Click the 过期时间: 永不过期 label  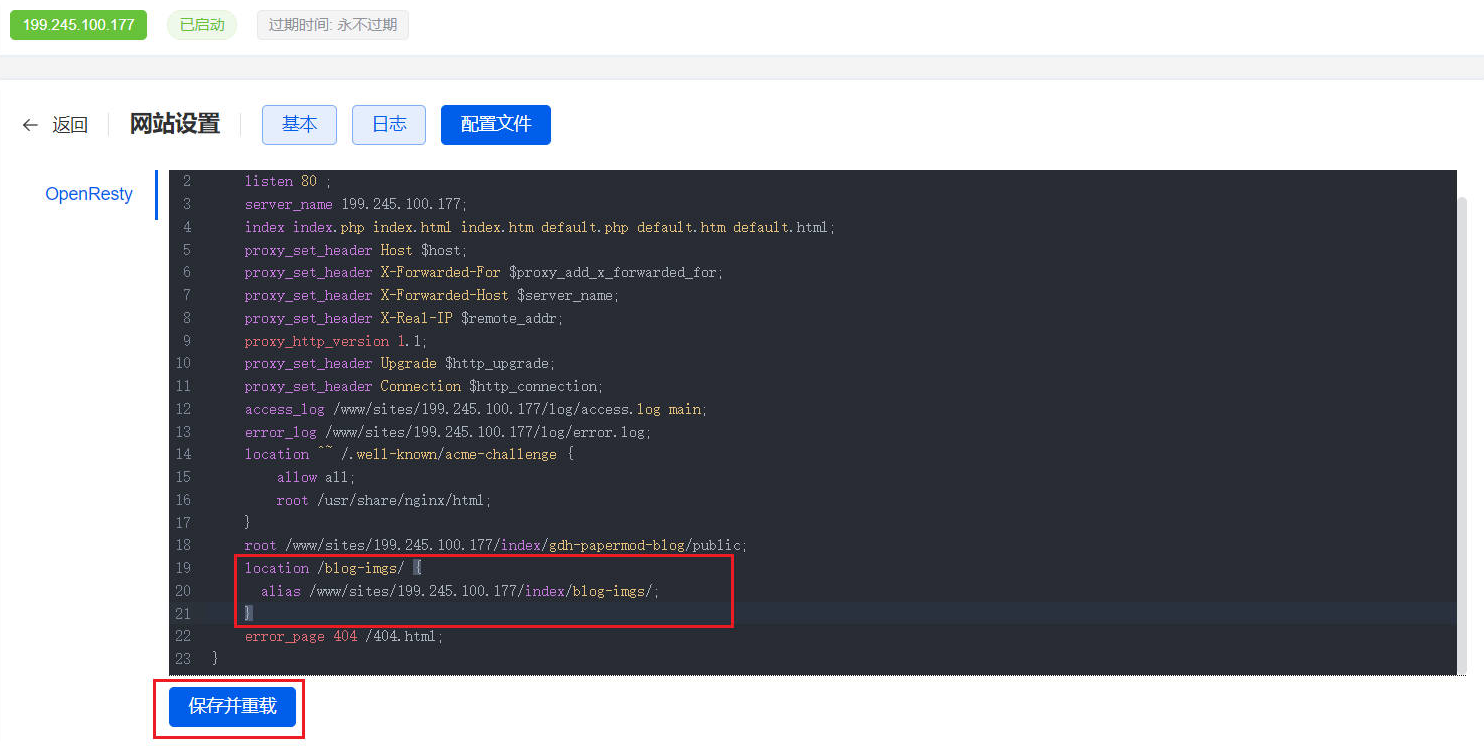click(x=333, y=25)
